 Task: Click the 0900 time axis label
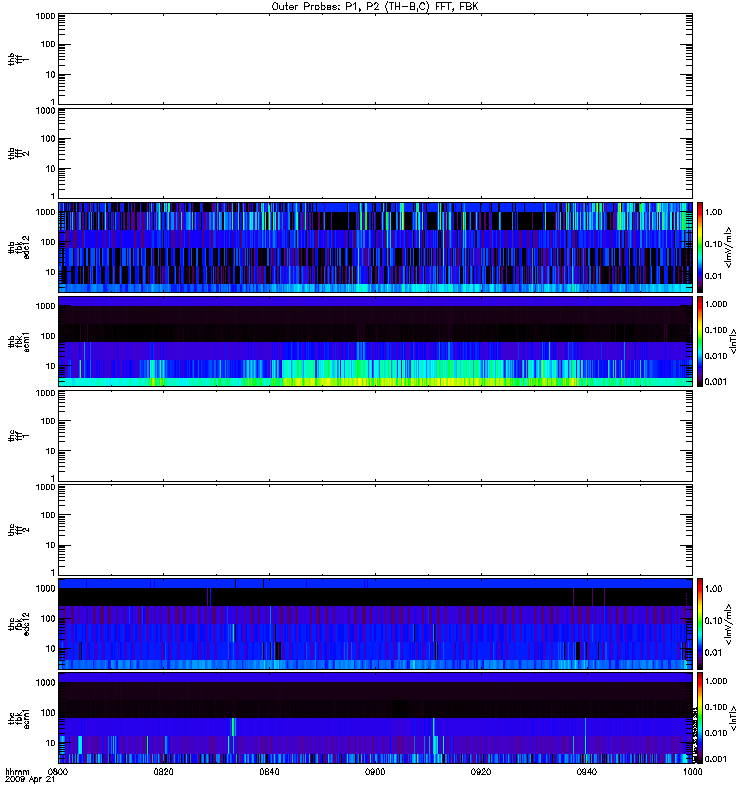(375, 773)
